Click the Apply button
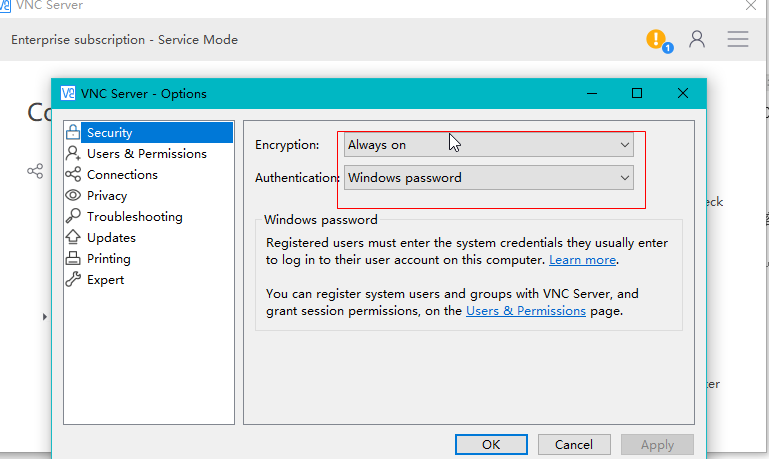 [x=657, y=444]
